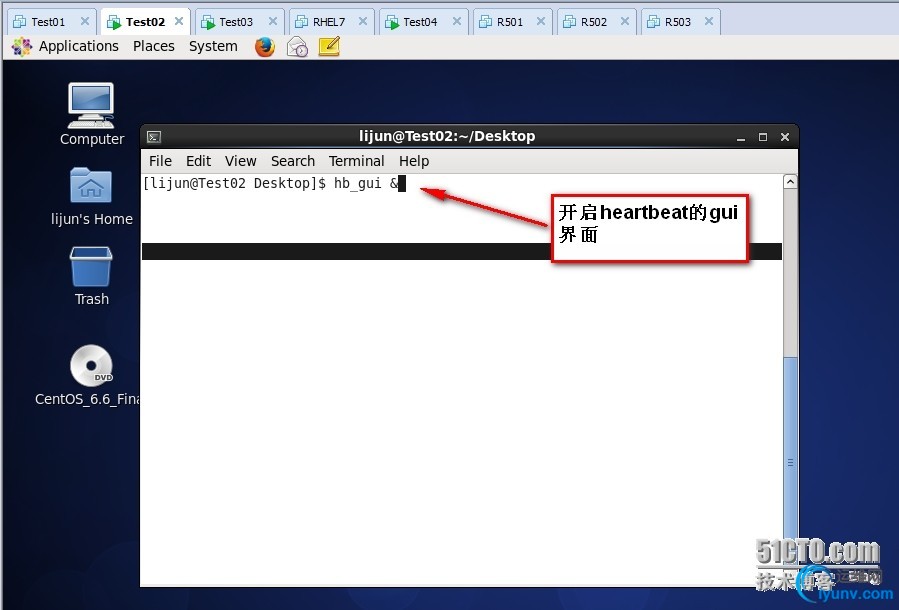
Task: Click the Applications menu logo icon
Action: (22, 46)
